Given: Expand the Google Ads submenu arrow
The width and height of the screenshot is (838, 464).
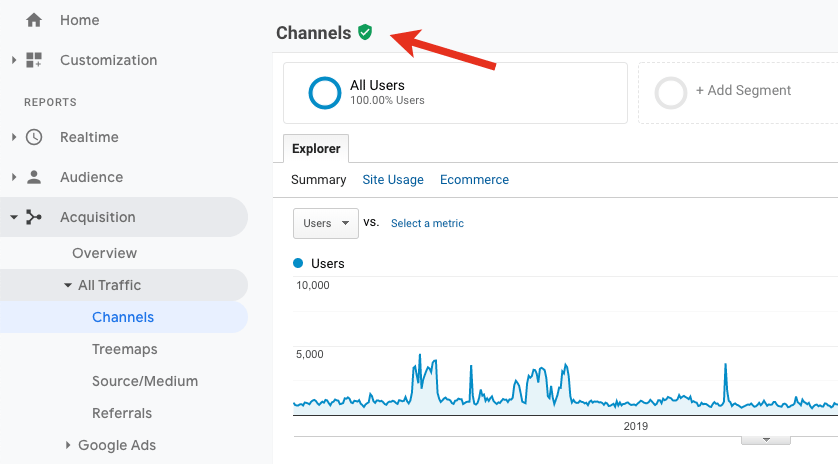Looking at the screenshot, I should (68, 445).
